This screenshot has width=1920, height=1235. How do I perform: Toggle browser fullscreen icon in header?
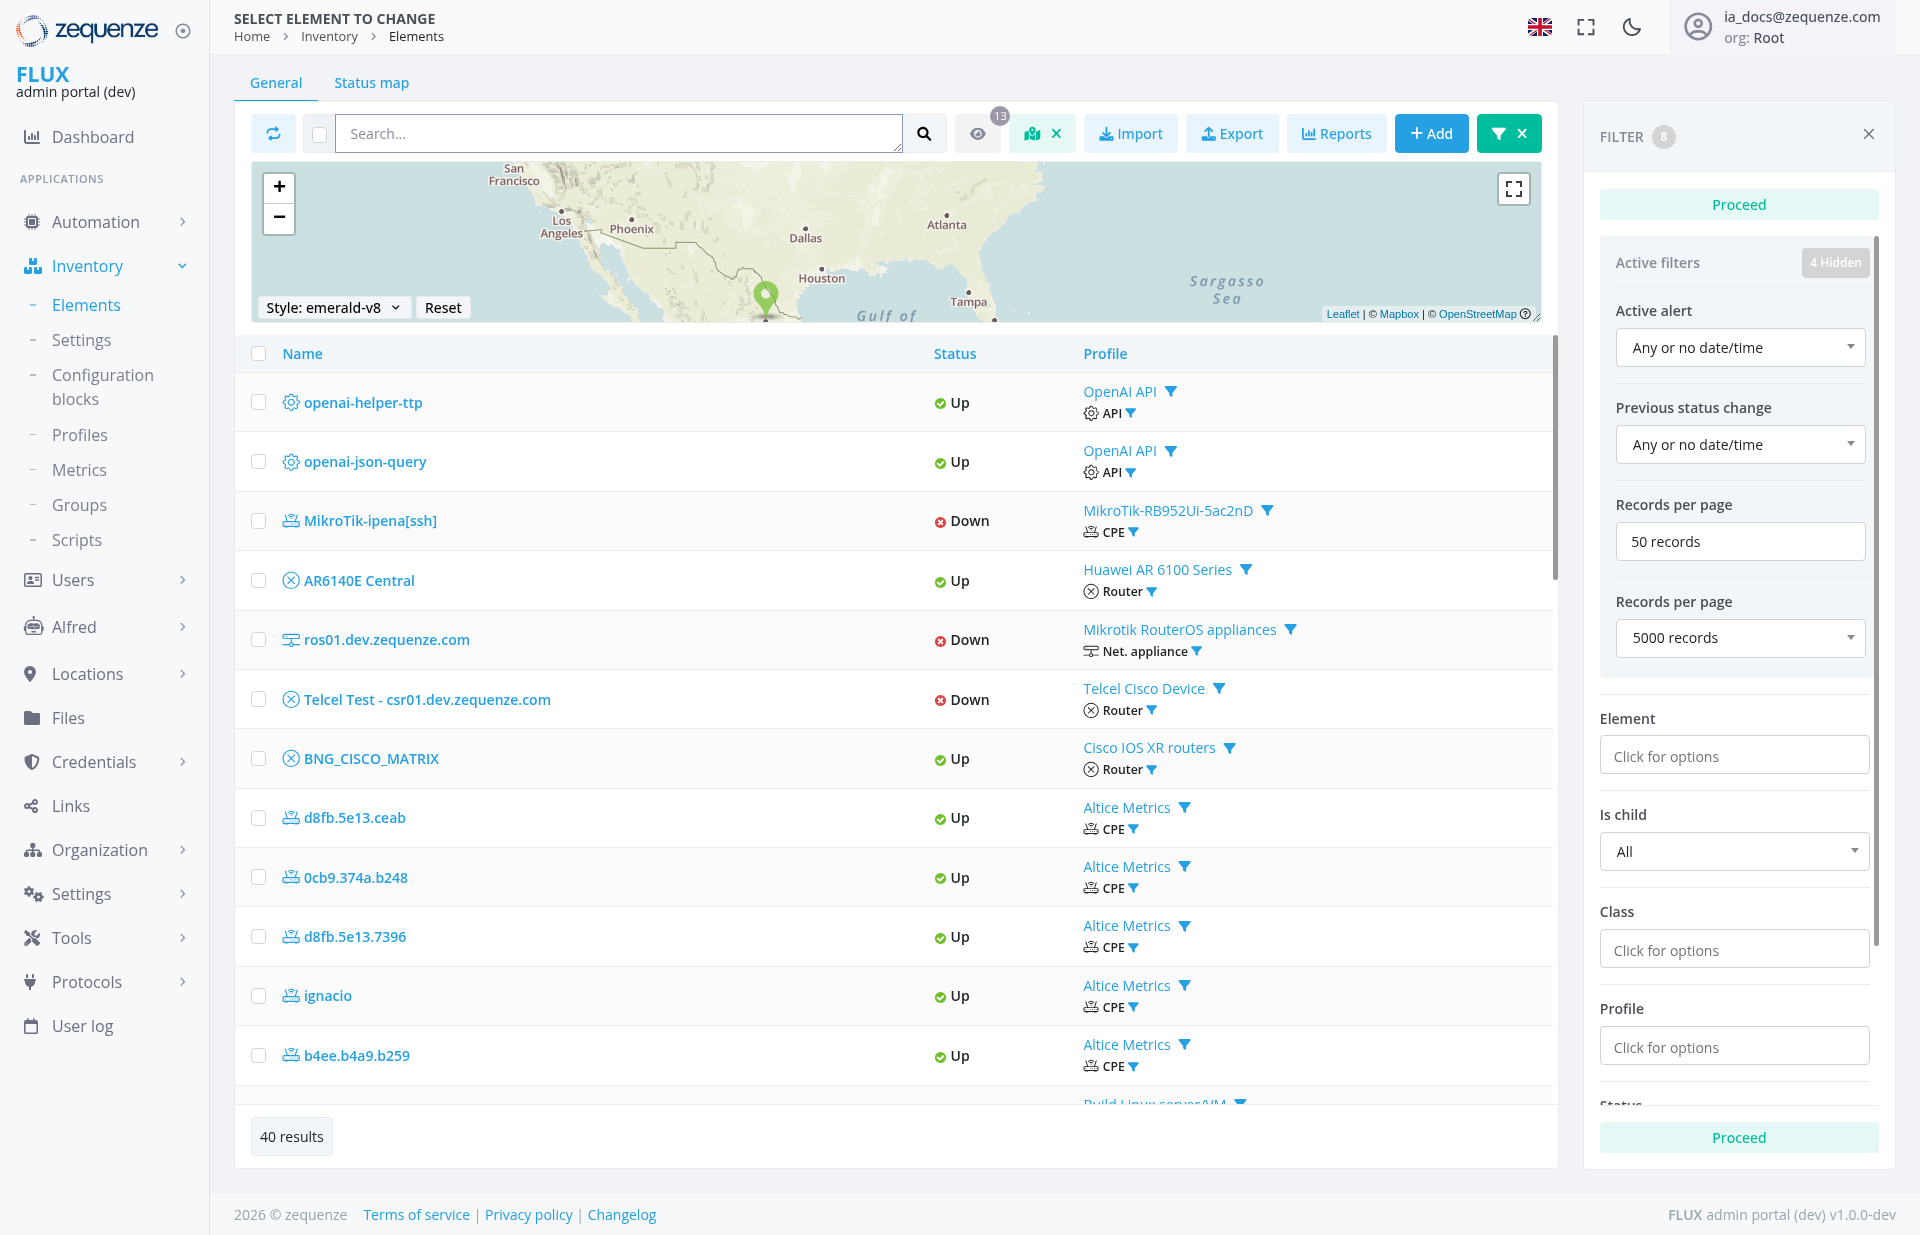(x=1586, y=27)
